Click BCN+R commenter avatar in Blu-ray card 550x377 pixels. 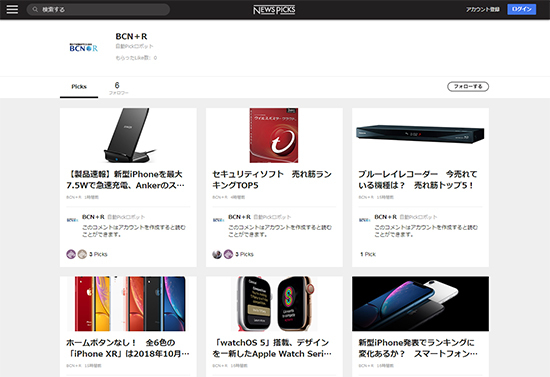(364, 220)
